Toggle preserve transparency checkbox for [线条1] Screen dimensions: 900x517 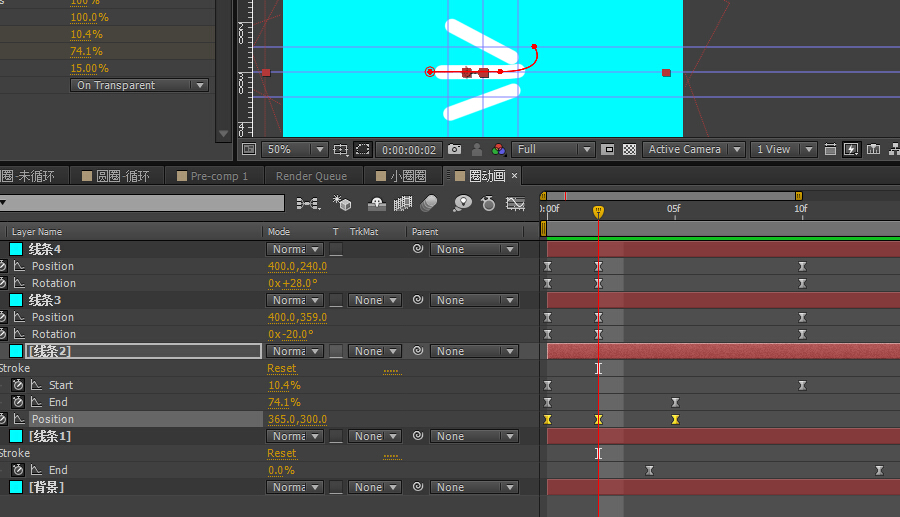pos(336,436)
